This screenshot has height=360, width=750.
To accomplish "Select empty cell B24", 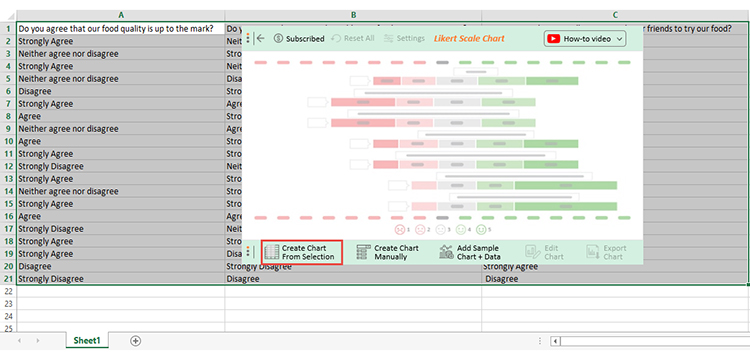I will [x=353, y=316].
